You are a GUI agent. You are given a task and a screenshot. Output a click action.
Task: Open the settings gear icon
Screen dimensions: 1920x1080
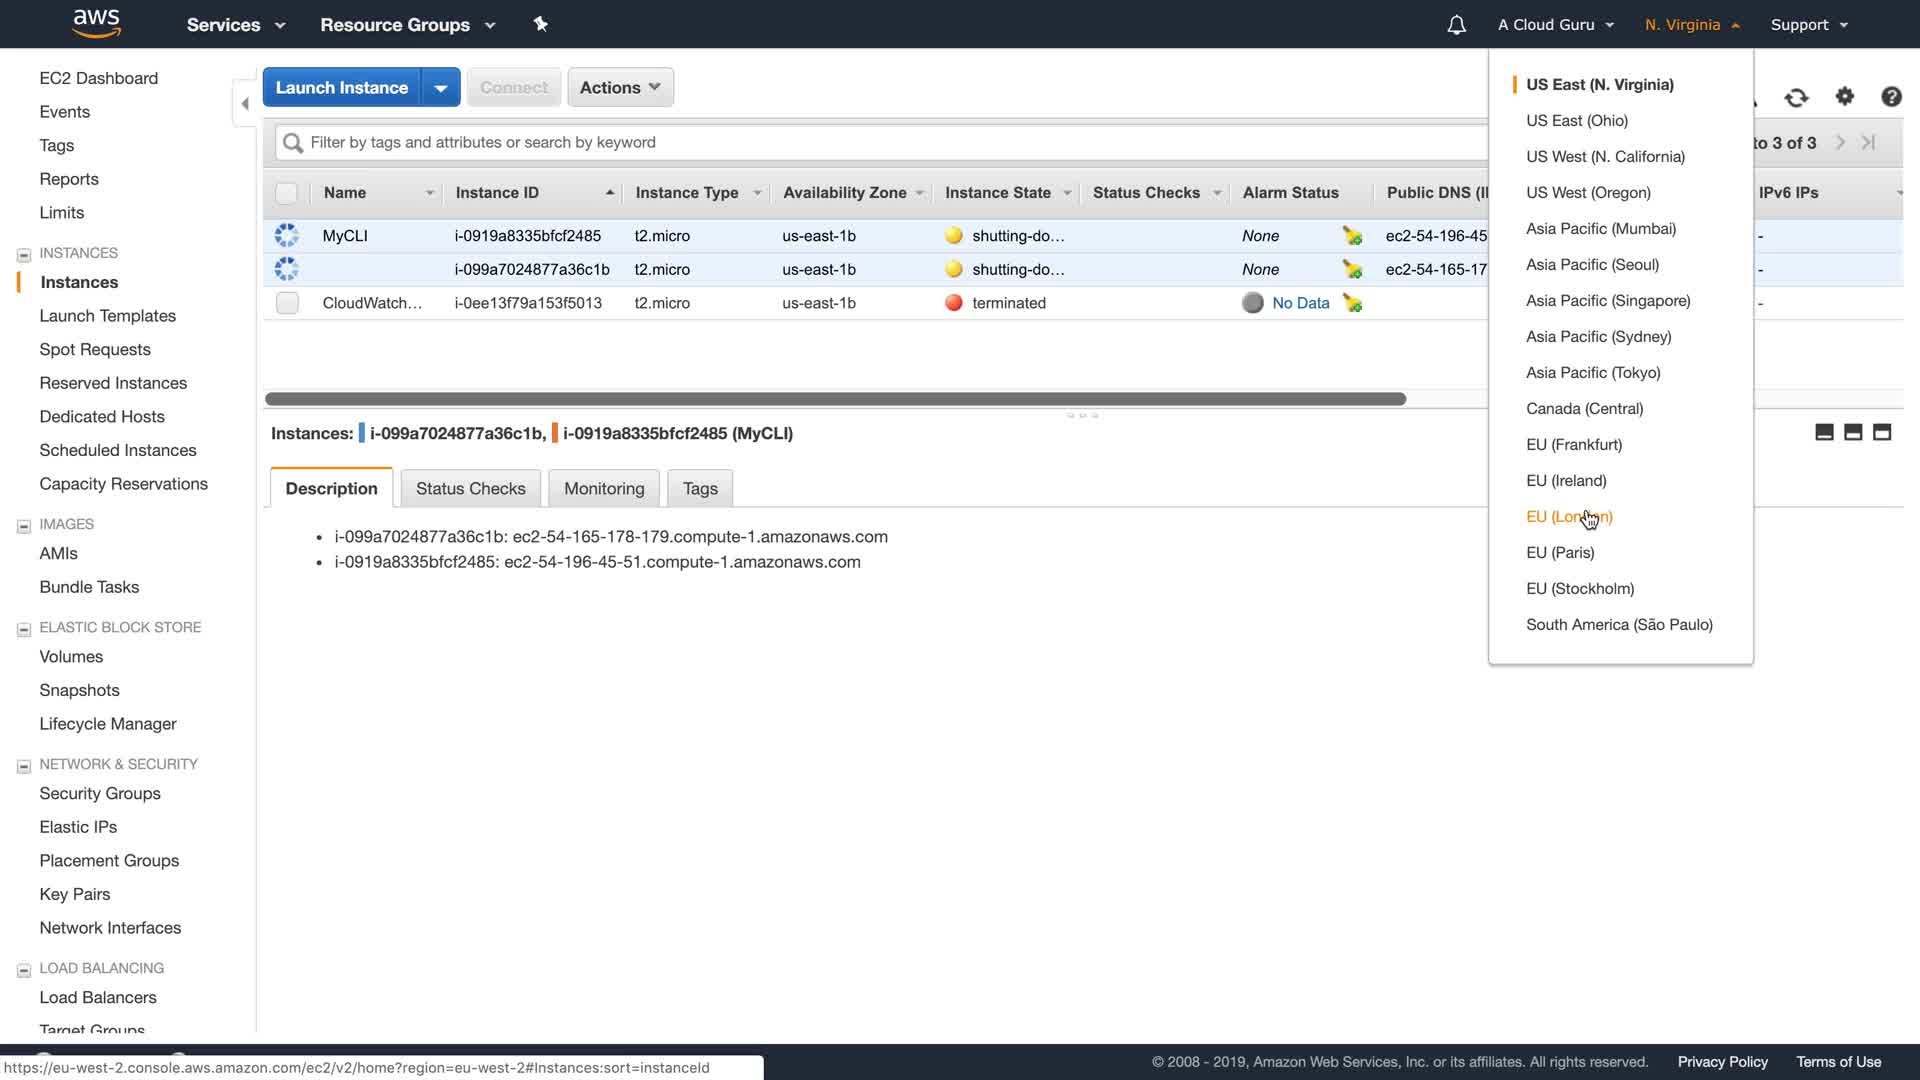(1844, 96)
